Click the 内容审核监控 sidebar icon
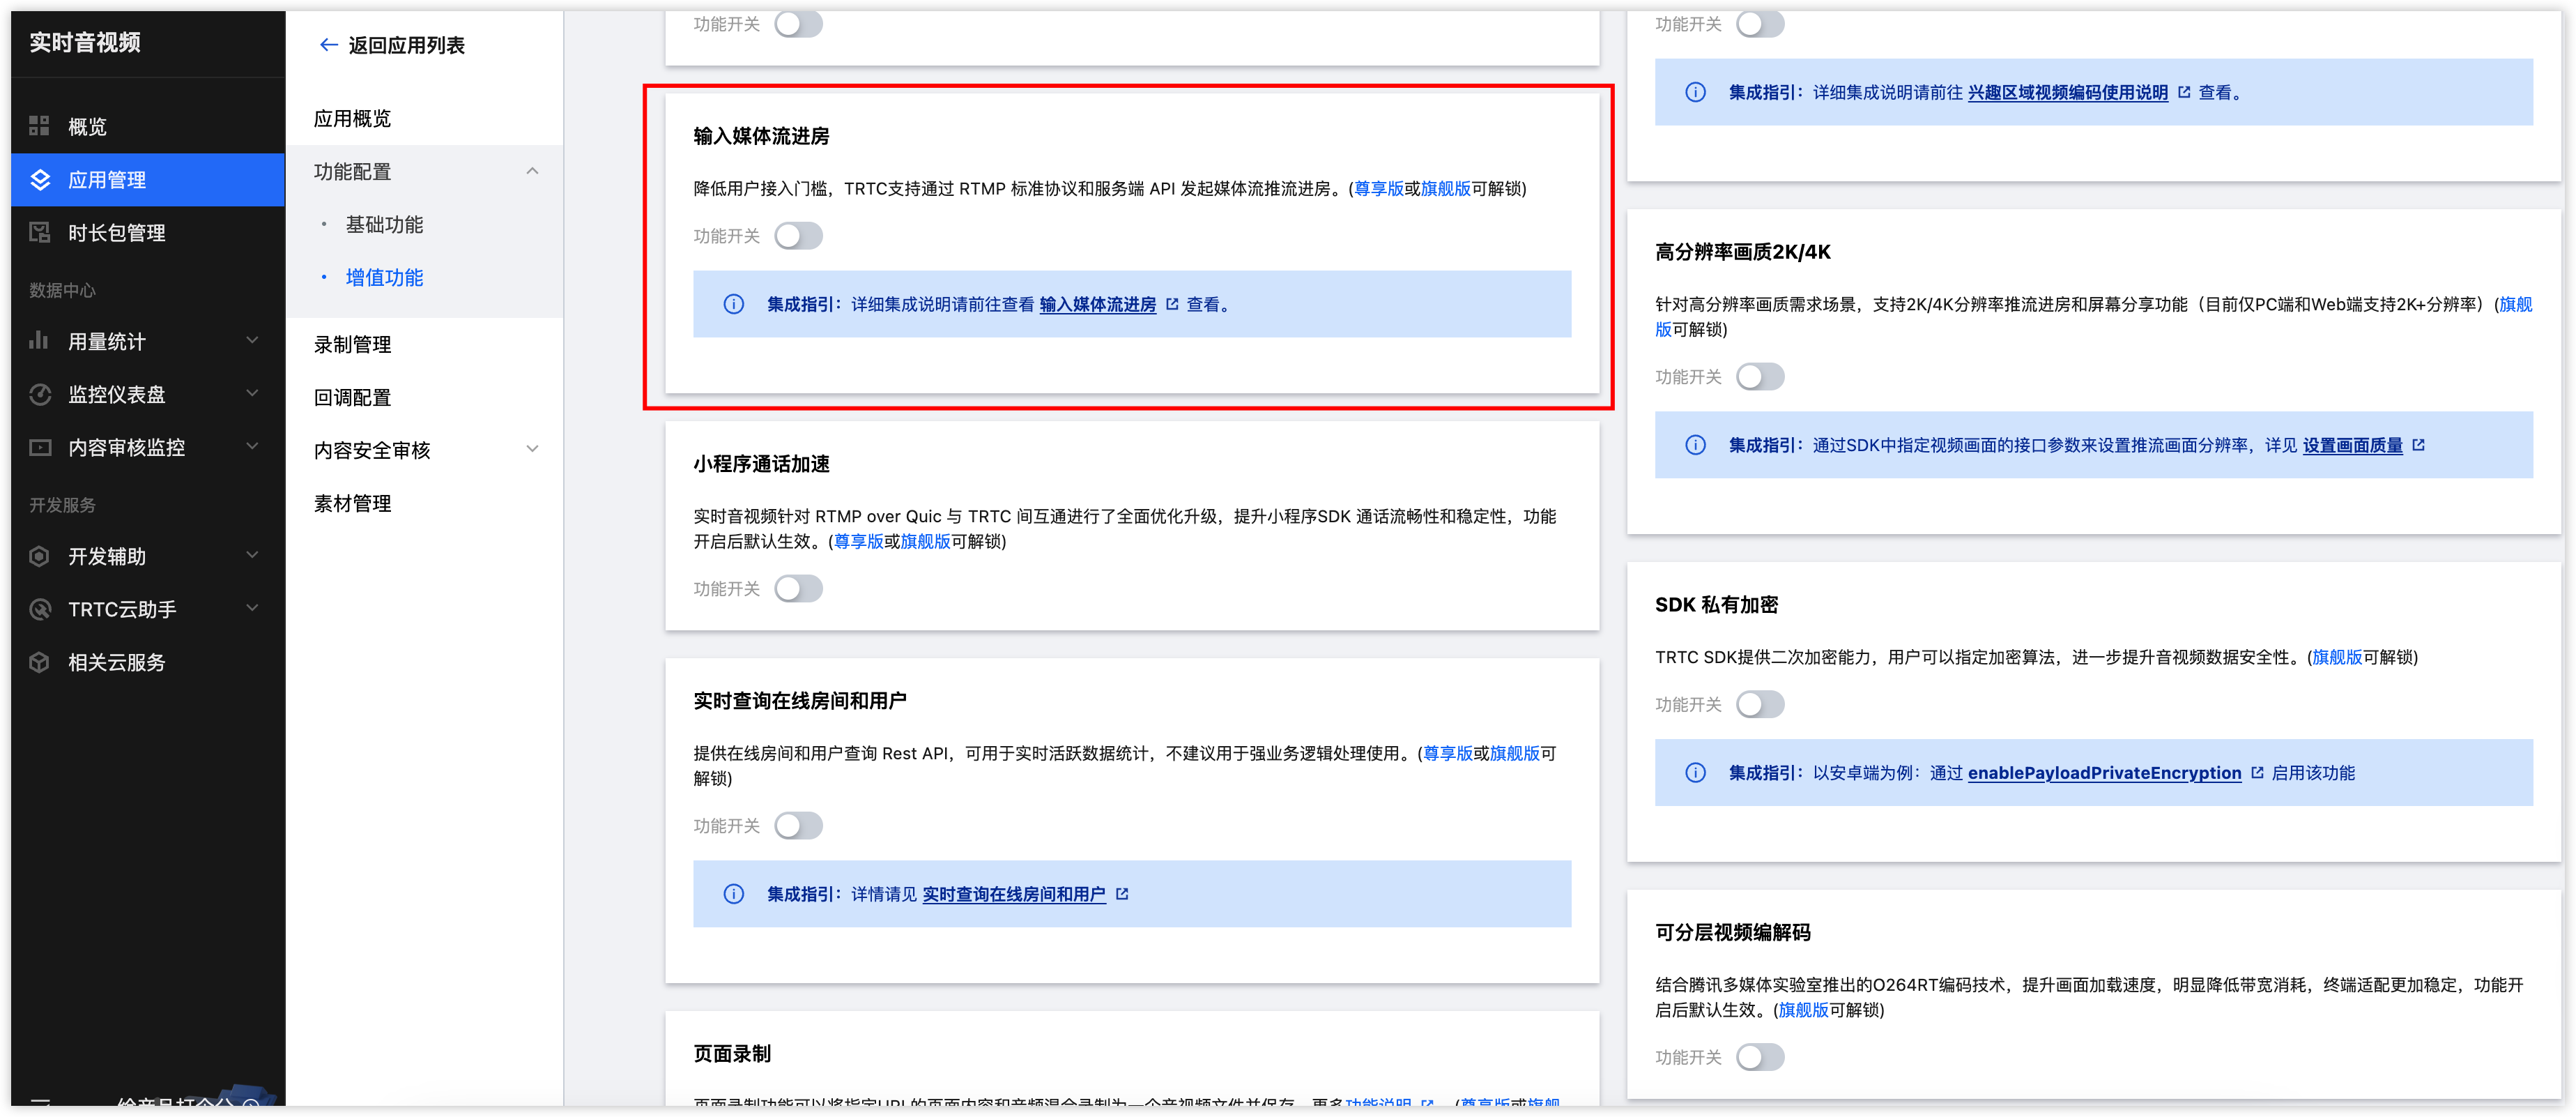Viewport: 2576px width, 1117px height. 40,448
